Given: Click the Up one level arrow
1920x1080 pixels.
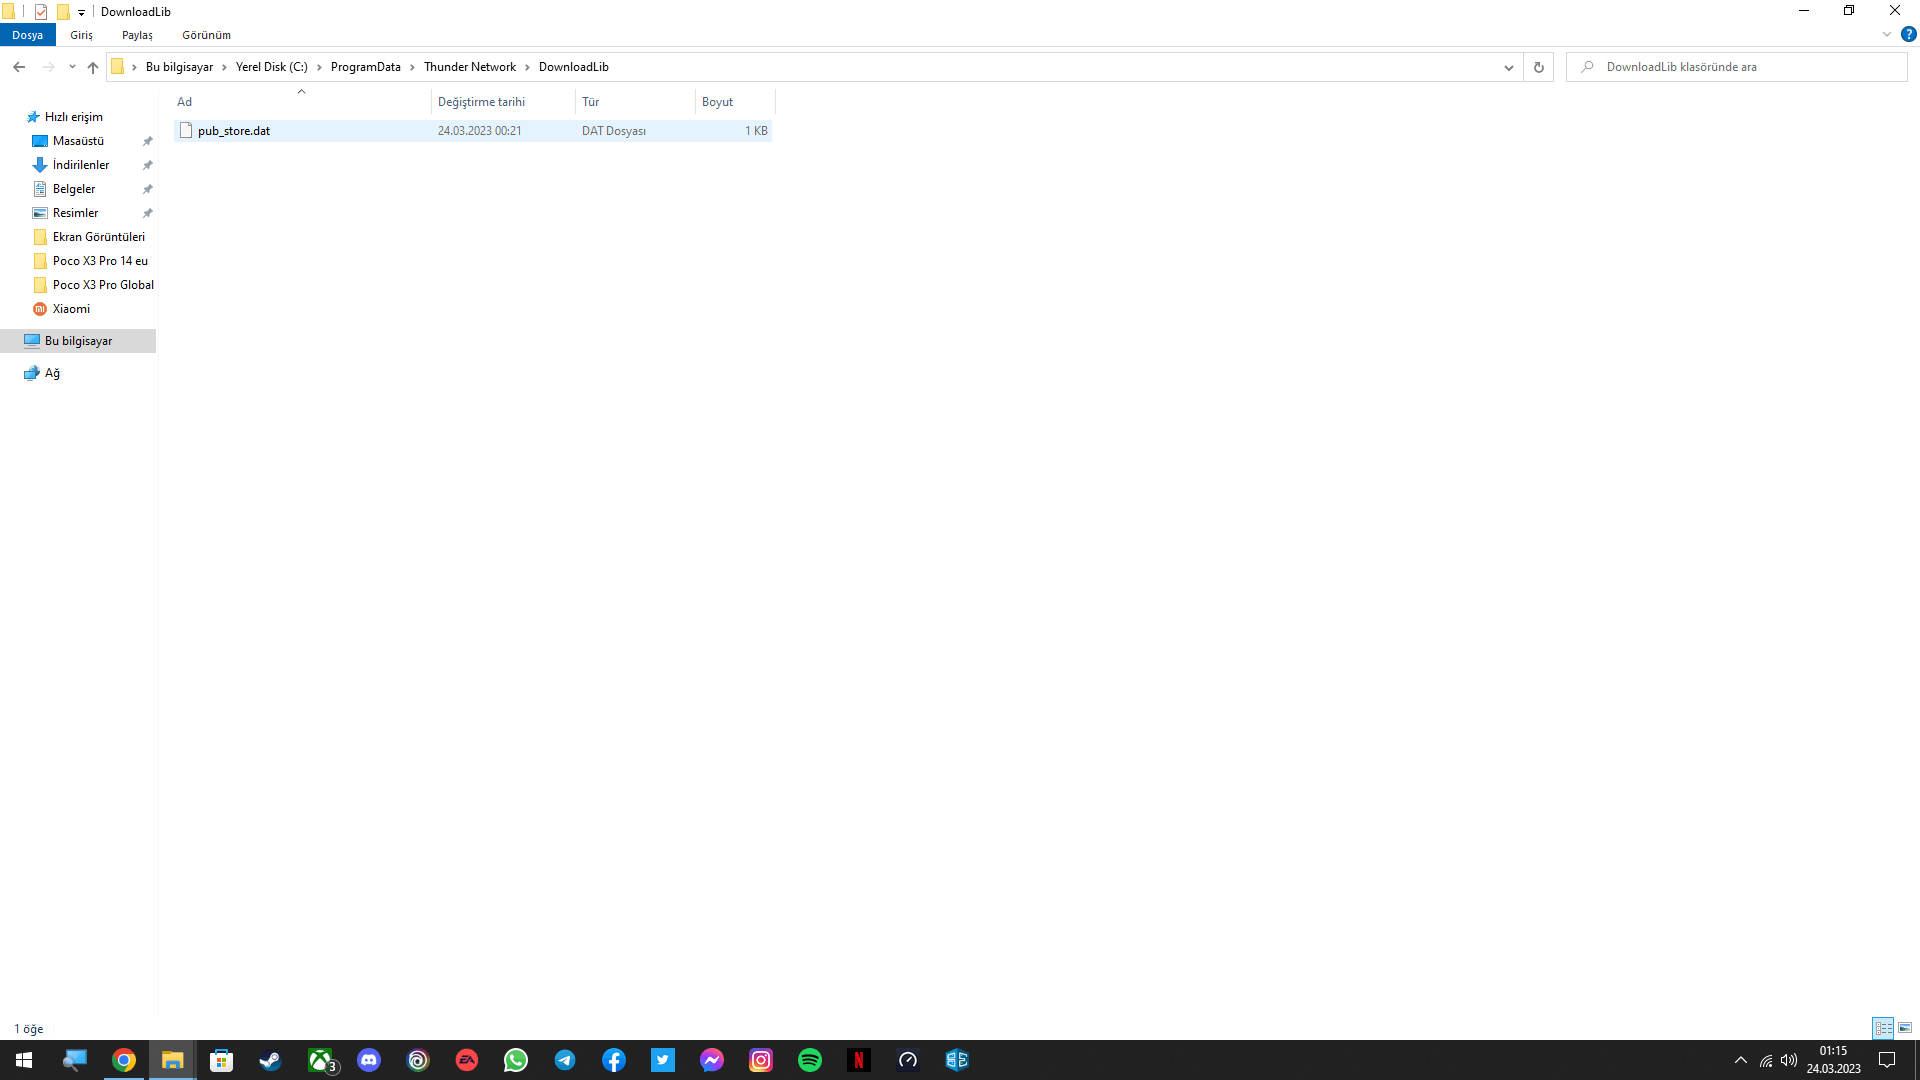Looking at the screenshot, I should [93, 67].
